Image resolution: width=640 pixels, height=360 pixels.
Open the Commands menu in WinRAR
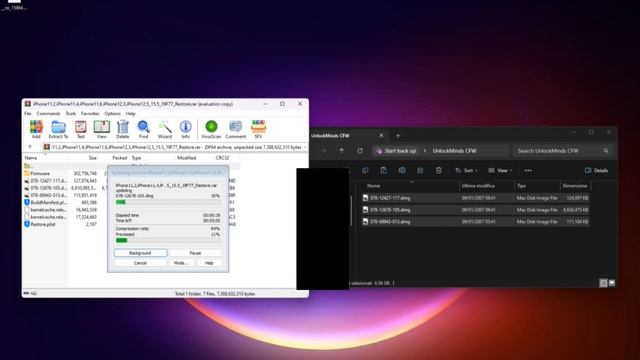pos(49,113)
